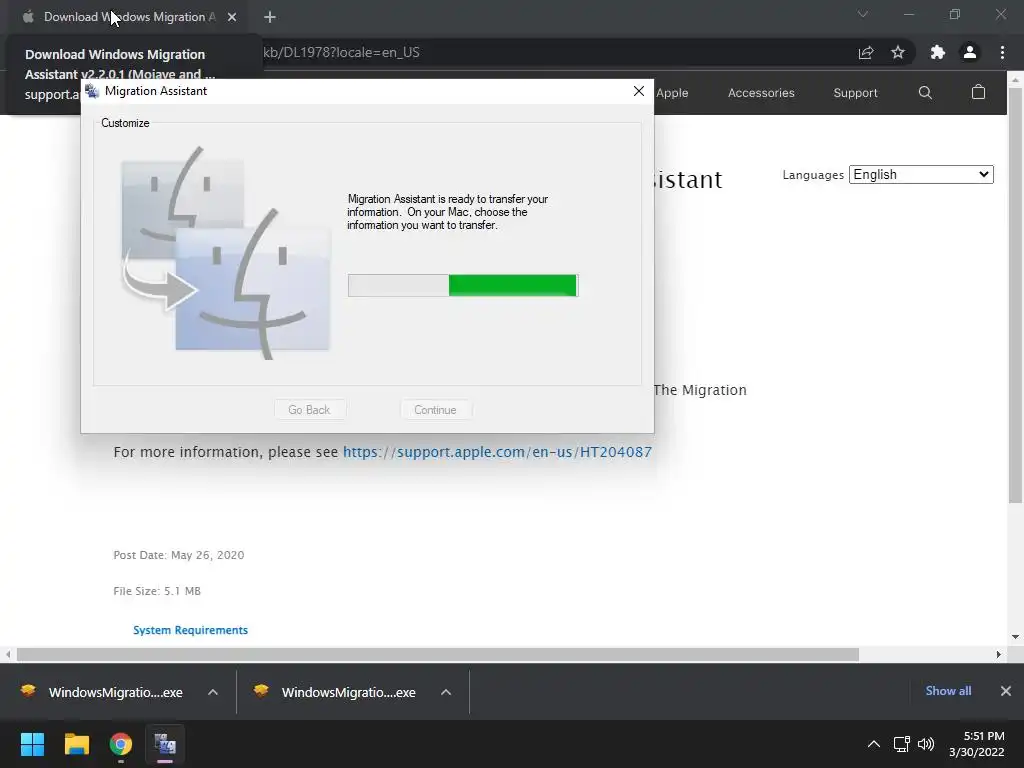The image size is (1024, 768).
Task: Click the green transfer progress bar
Action: [463, 285]
